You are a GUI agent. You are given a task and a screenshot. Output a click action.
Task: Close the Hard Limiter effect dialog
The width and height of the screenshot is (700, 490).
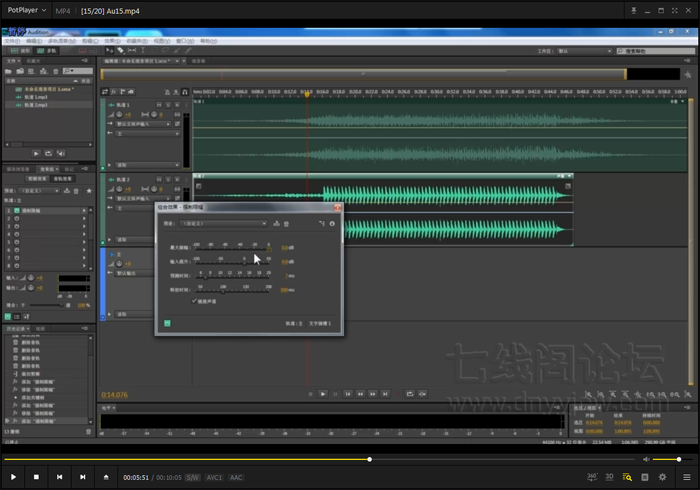pyautogui.click(x=337, y=207)
